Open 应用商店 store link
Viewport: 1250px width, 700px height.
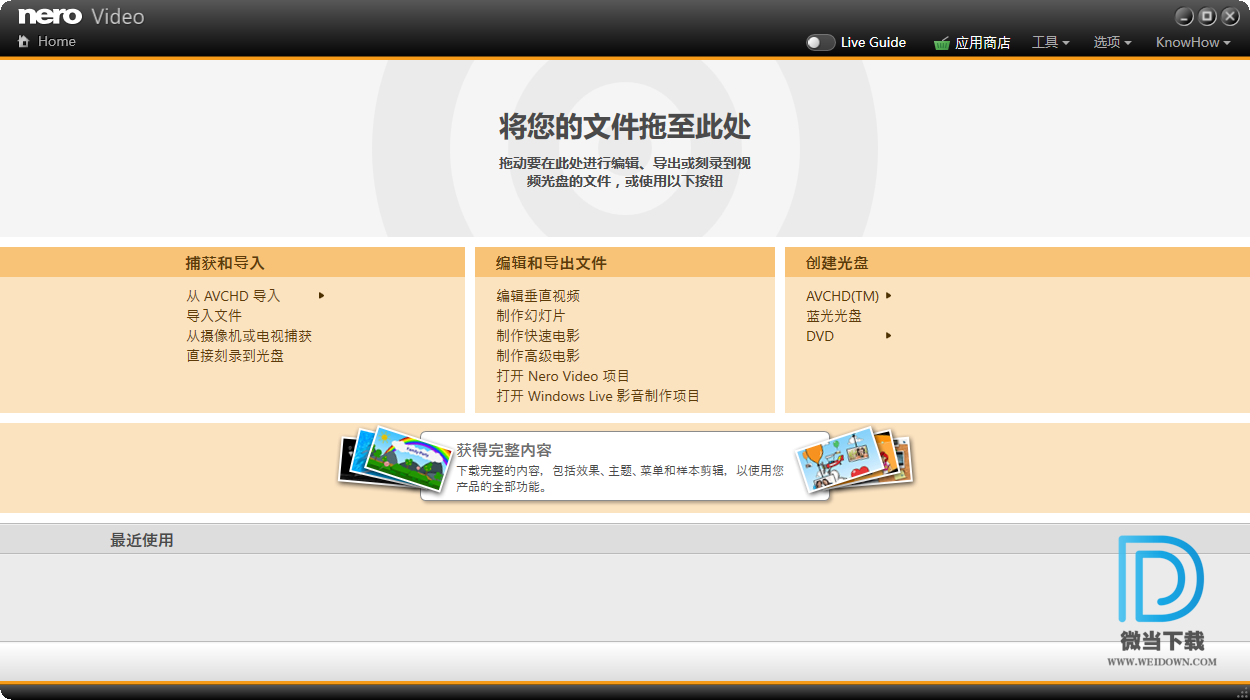click(983, 42)
